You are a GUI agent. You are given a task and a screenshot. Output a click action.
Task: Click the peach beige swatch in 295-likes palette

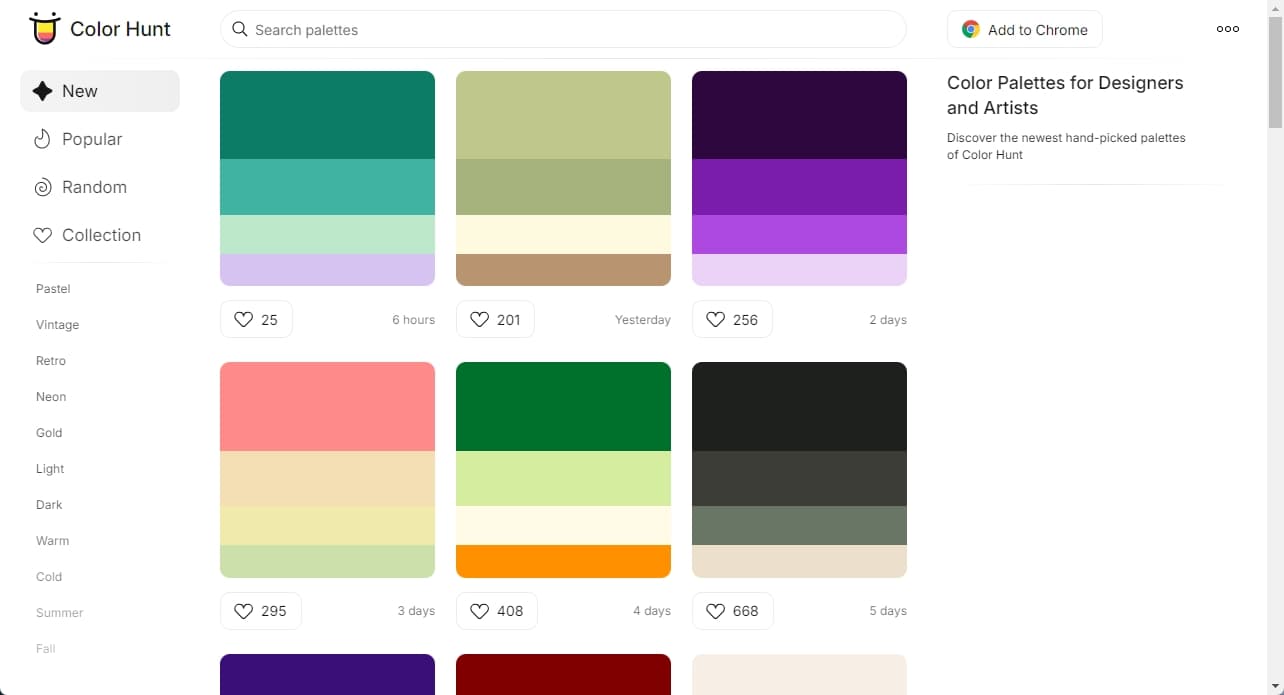(x=327, y=478)
